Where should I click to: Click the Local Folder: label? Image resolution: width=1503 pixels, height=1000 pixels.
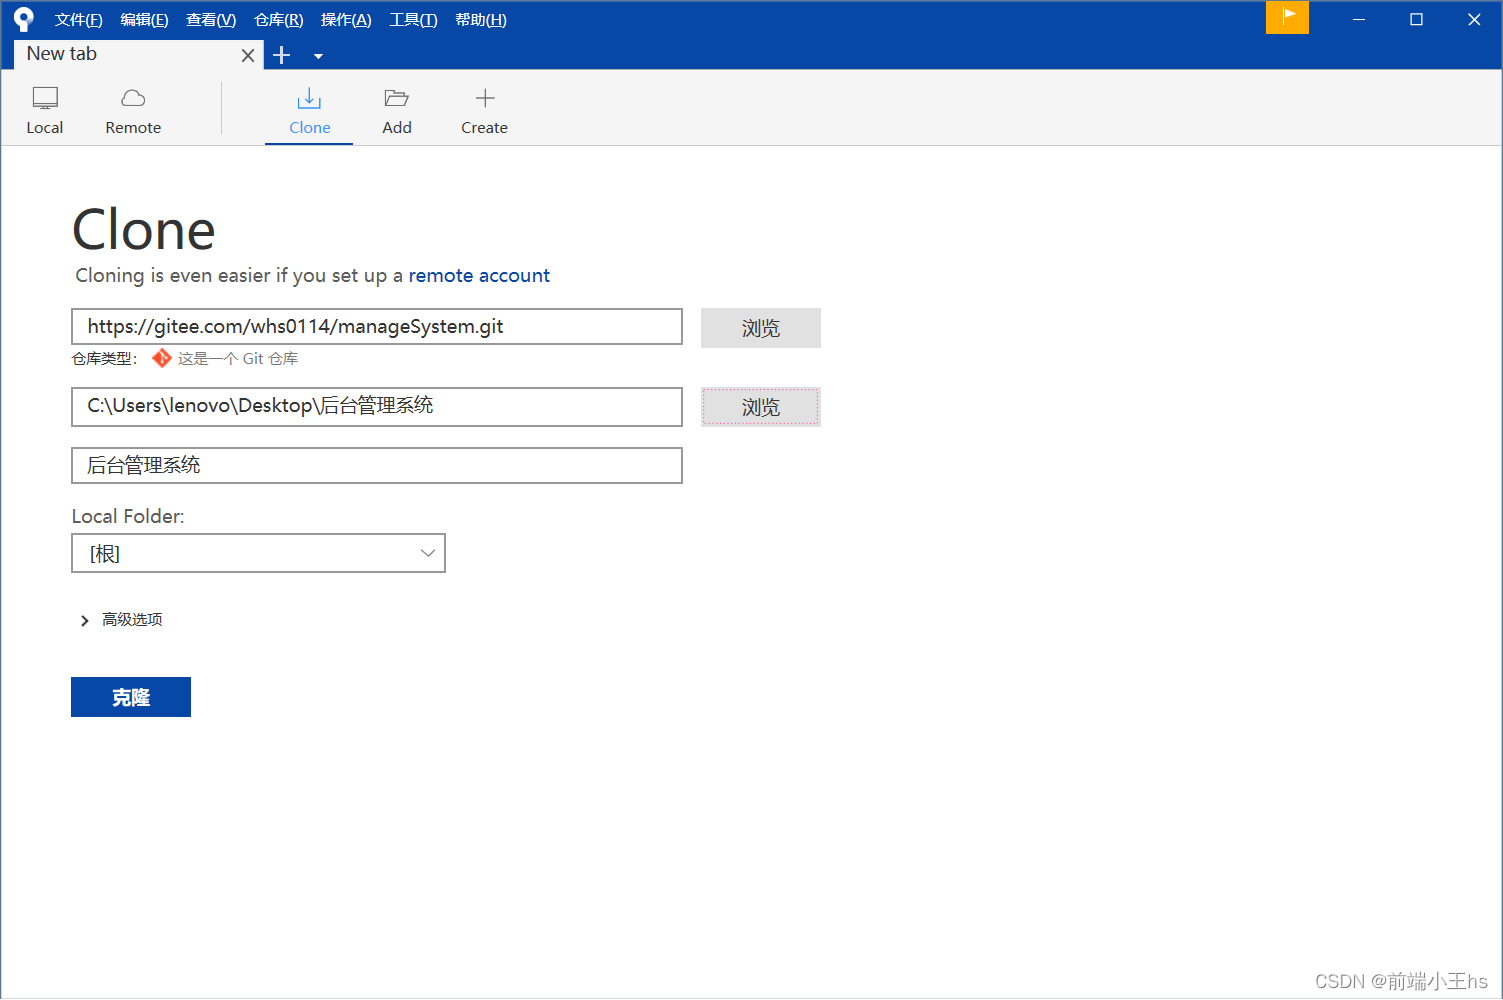(128, 516)
